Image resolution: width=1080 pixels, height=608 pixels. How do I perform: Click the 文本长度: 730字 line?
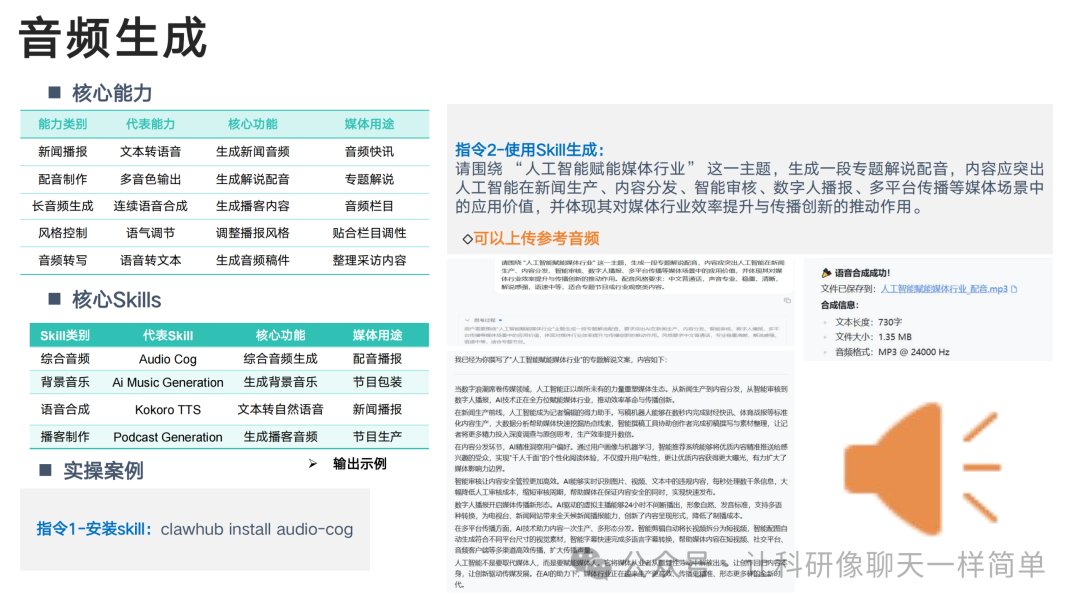(869, 322)
